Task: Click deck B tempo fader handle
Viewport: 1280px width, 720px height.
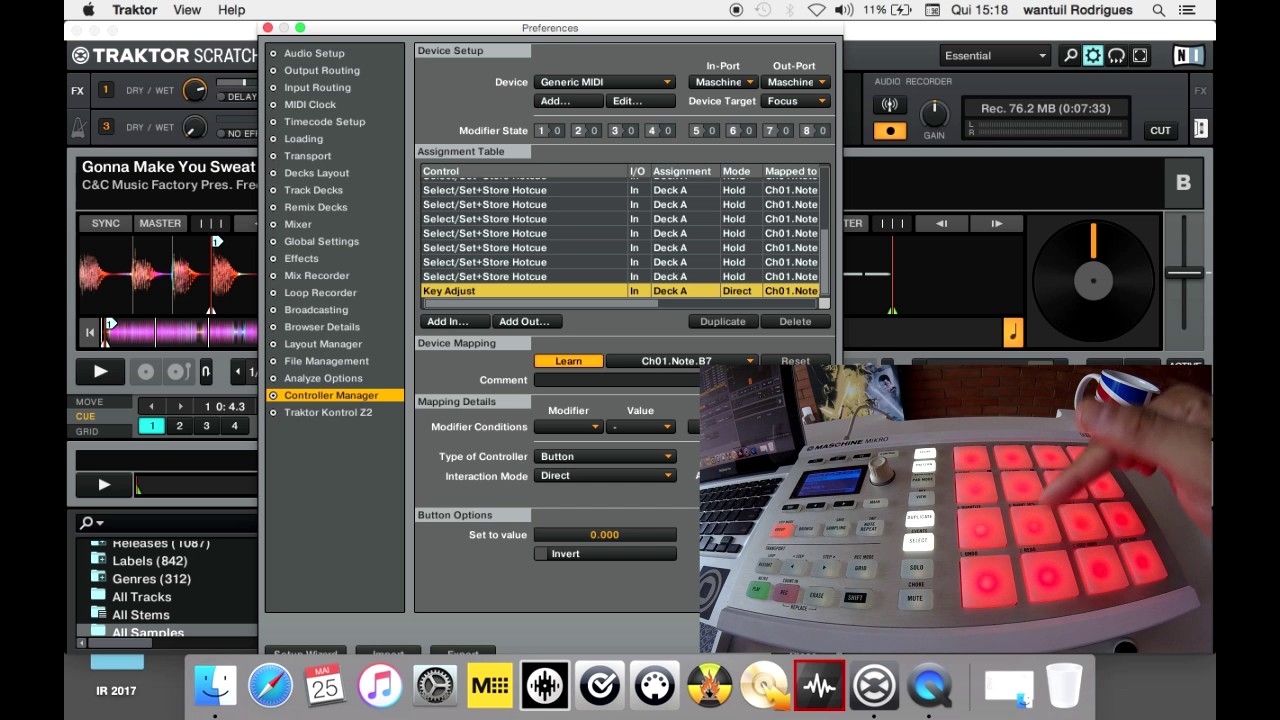Action: 1184,272
